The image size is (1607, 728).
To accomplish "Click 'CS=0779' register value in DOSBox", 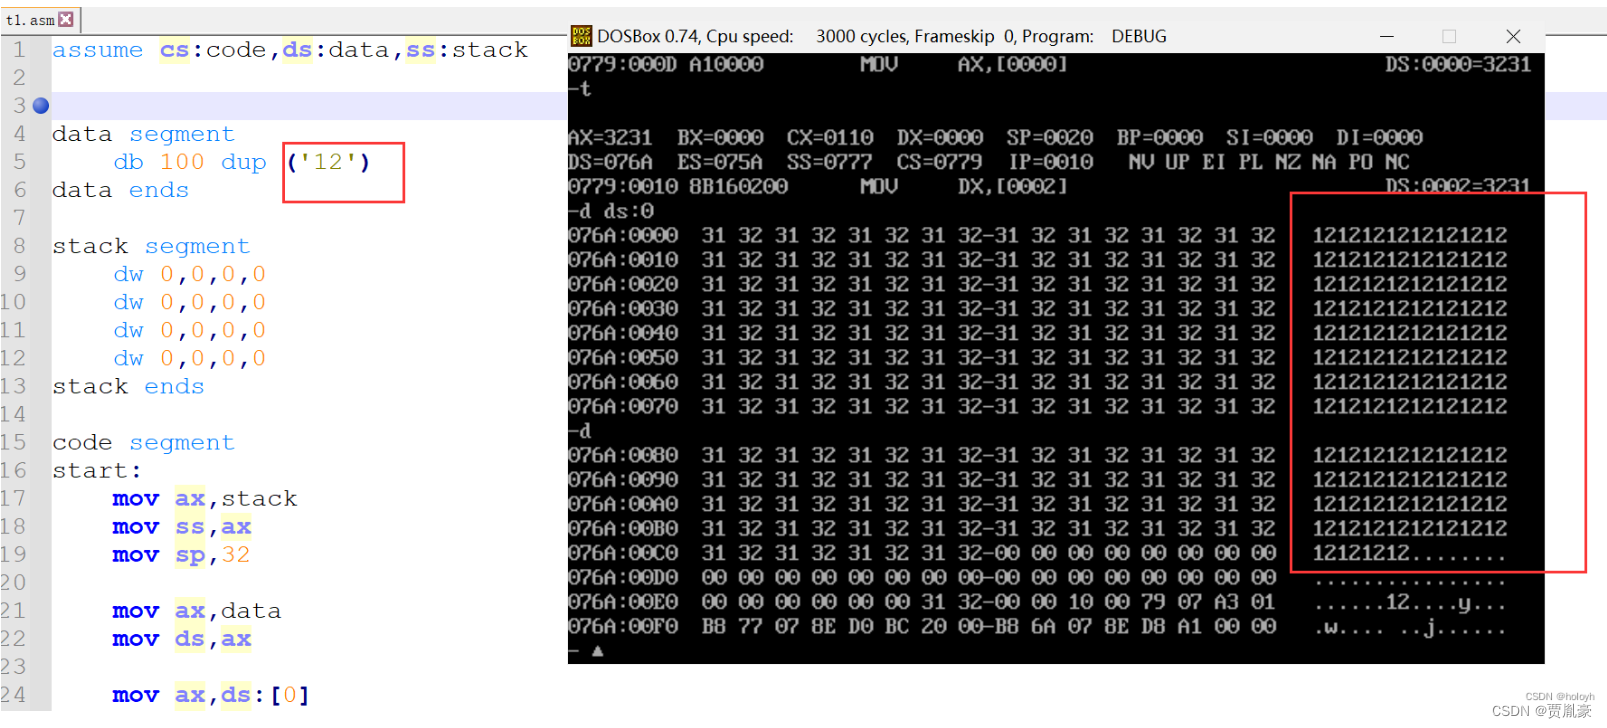I will coord(939,162).
